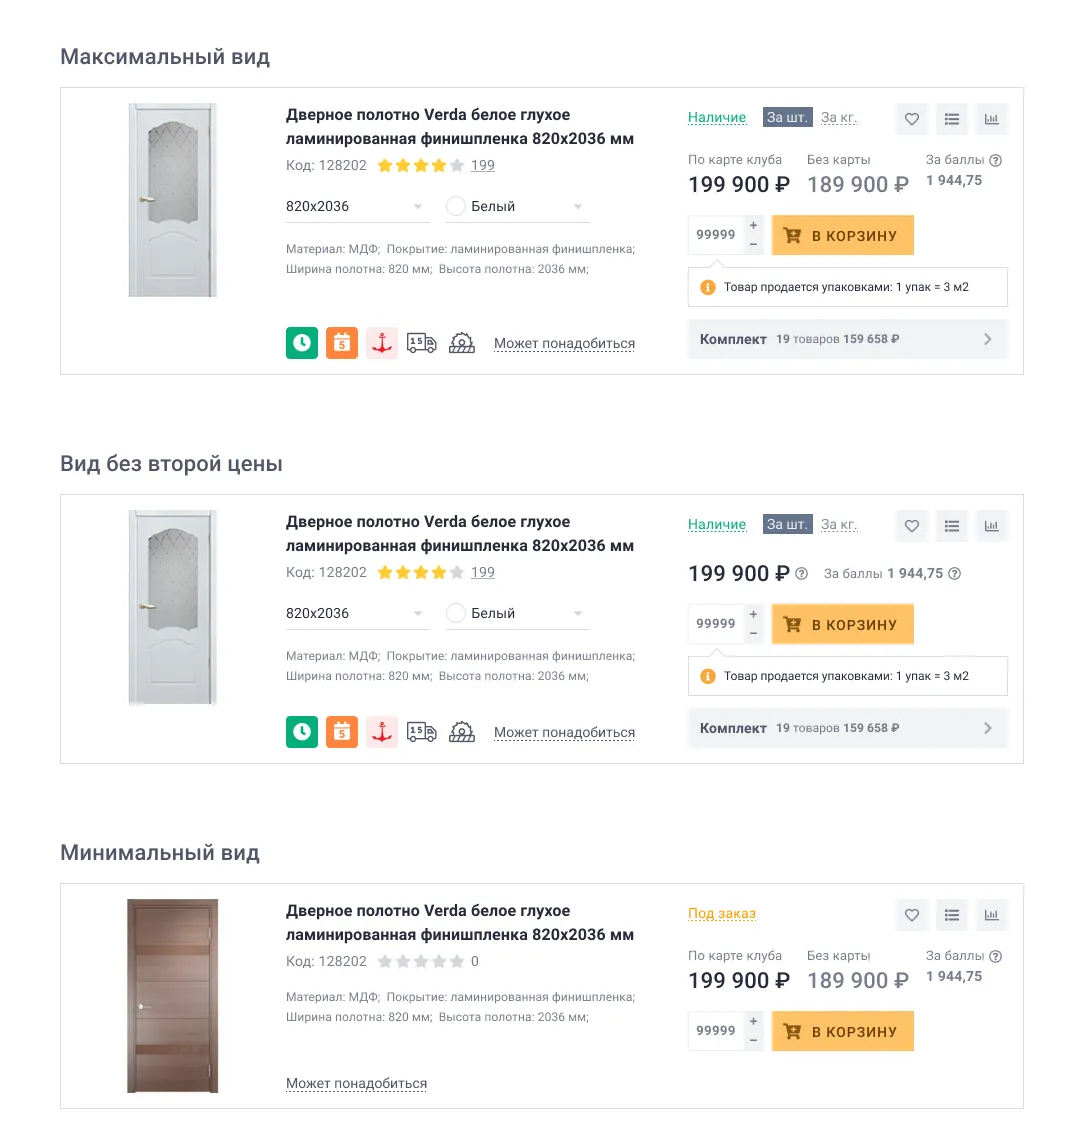Click the heart favorite icon in Максимальный вид card
The image size is (1084, 1141).
(x=912, y=119)
